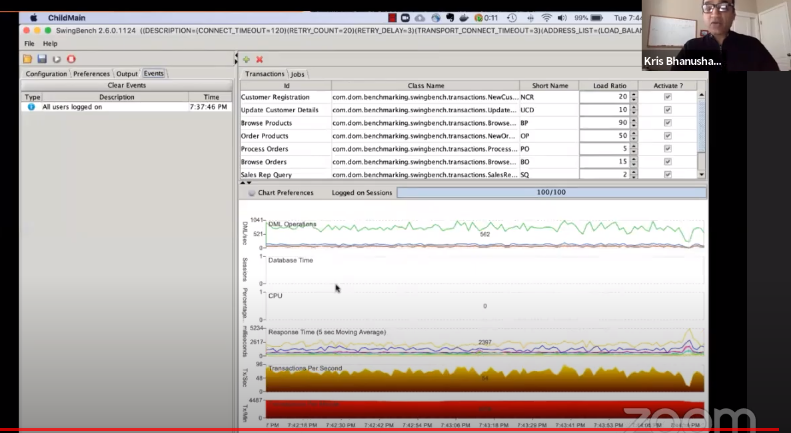Select short name cell UCD

(x=549, y=110)
